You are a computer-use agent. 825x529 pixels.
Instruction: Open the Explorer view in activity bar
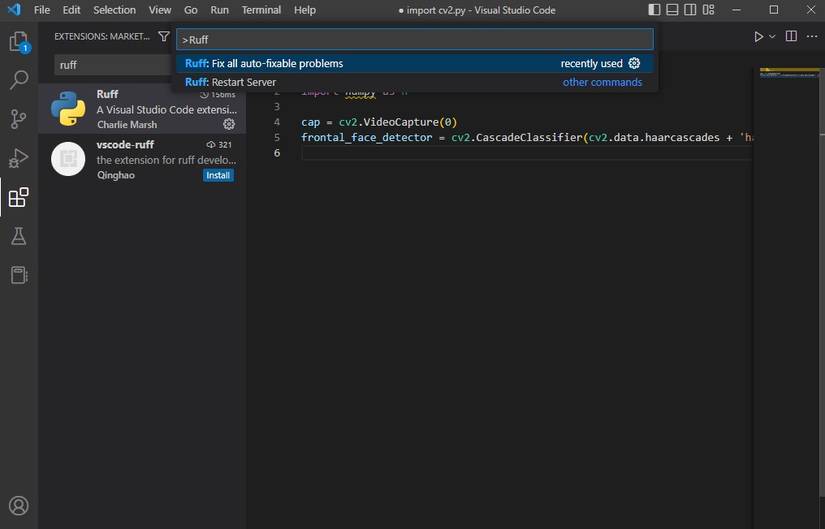tap(18, 42)
